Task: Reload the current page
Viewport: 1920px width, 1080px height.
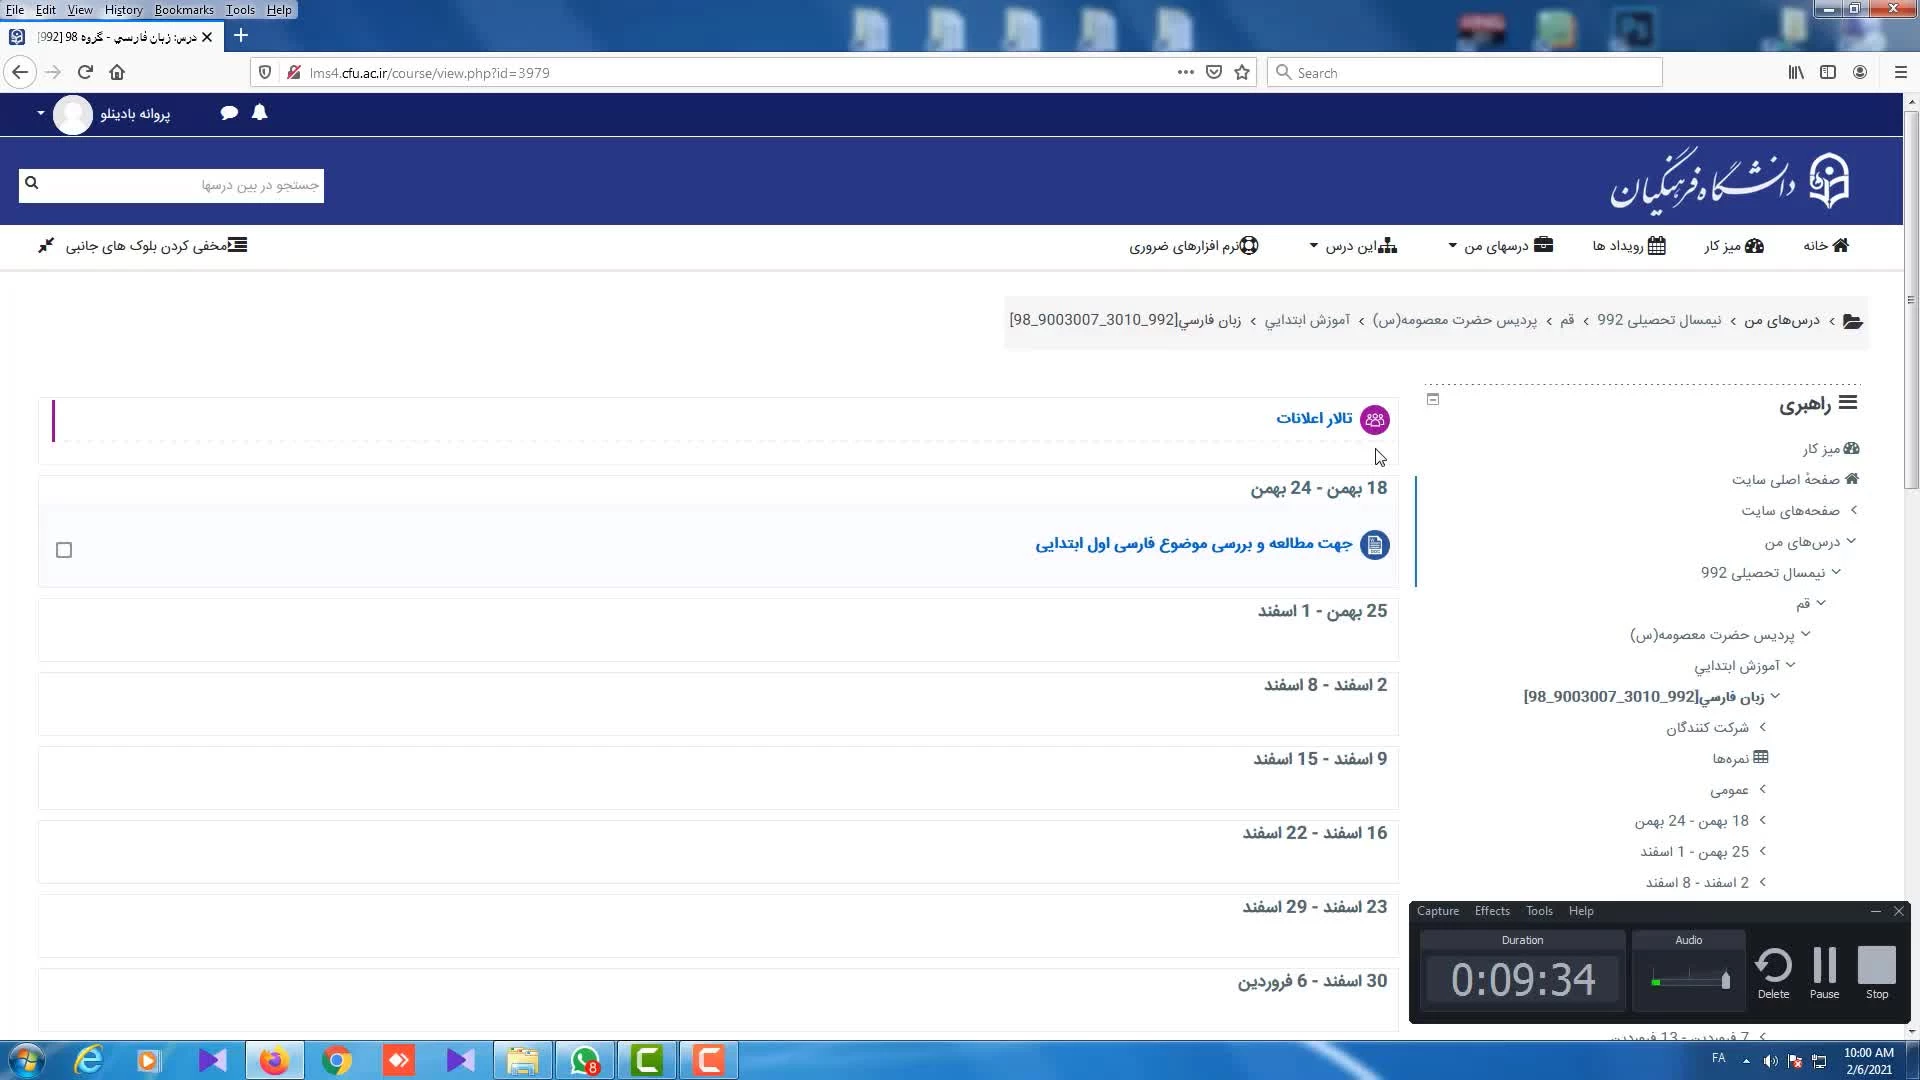Action: pyautogui.click(x=85, y=72)
